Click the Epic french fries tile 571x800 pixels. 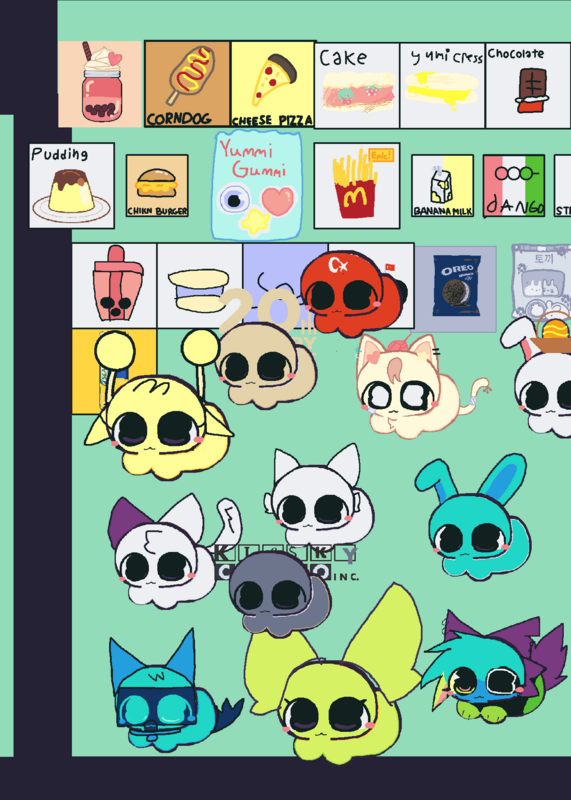point(357,186)
